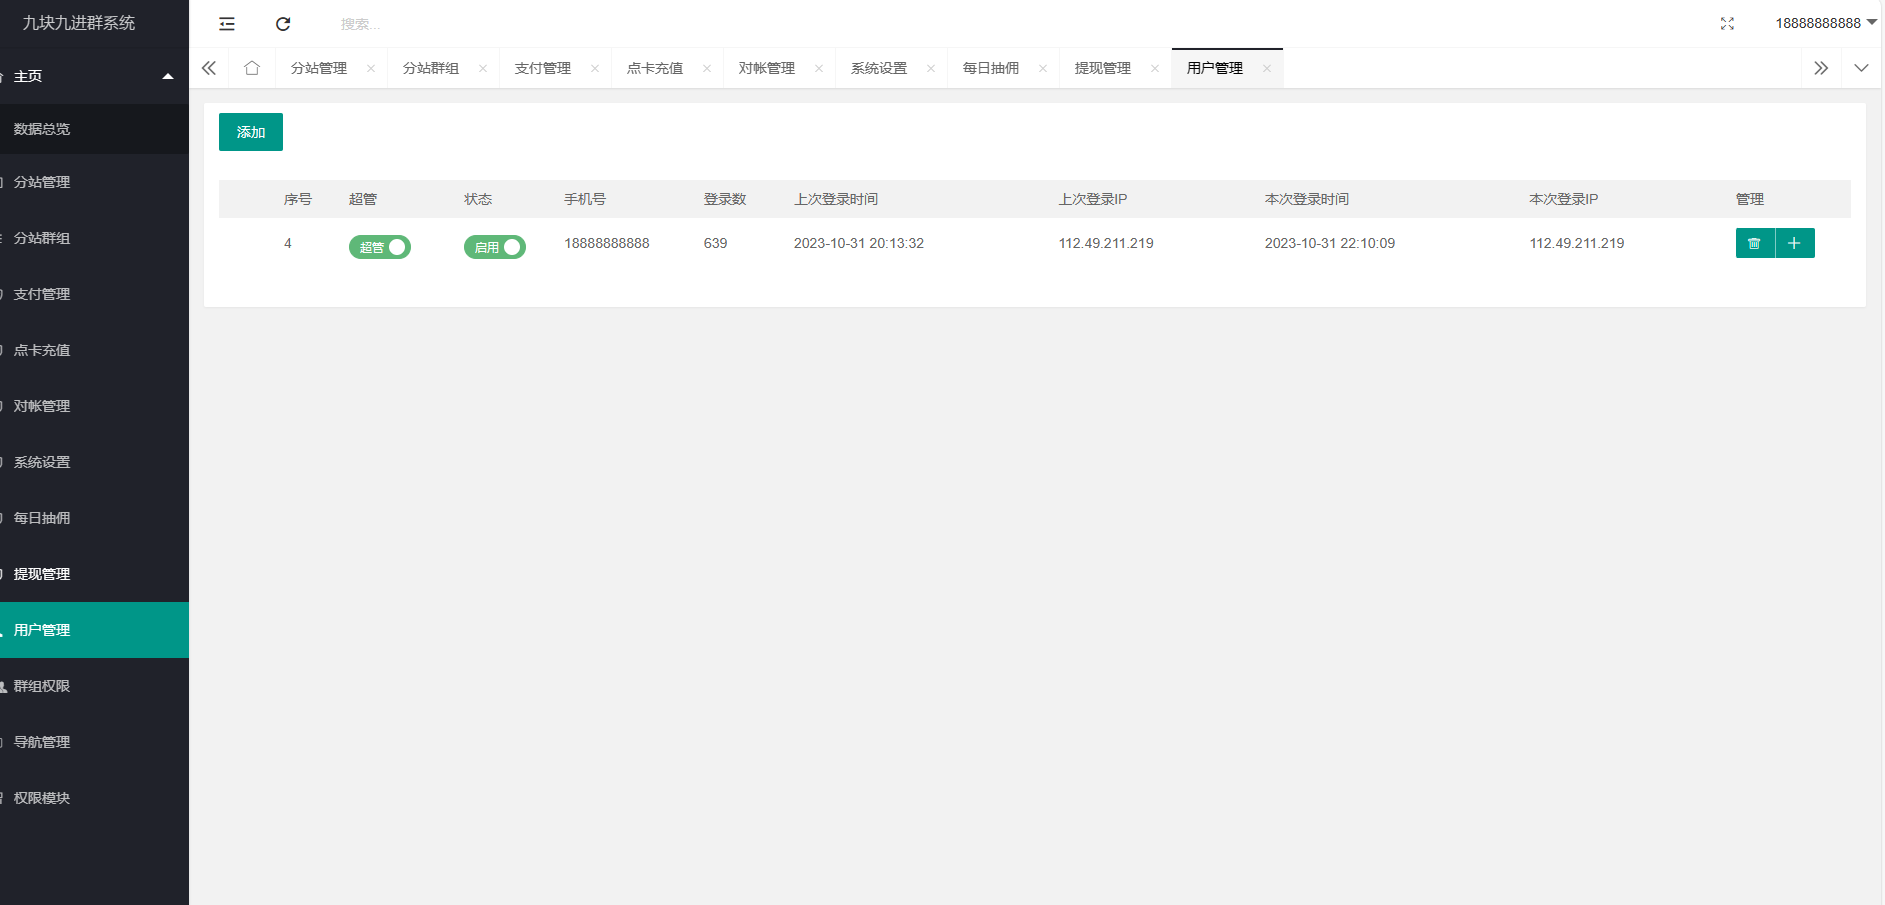Click the home icon tab
1885x905 pixels.
[252, 68]
